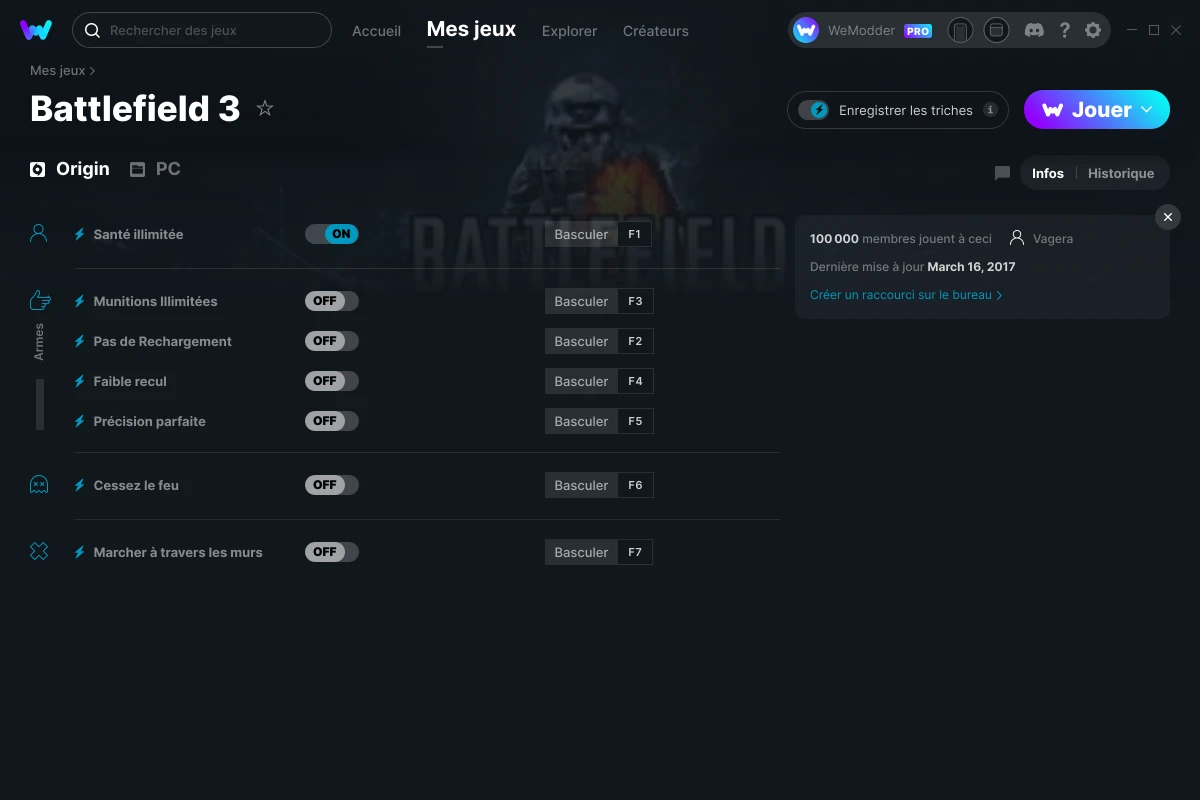Viewport: 1200px width, 800px height.
Task: Switch on Cessez le feu toggle
Action: tap(332, 485)
